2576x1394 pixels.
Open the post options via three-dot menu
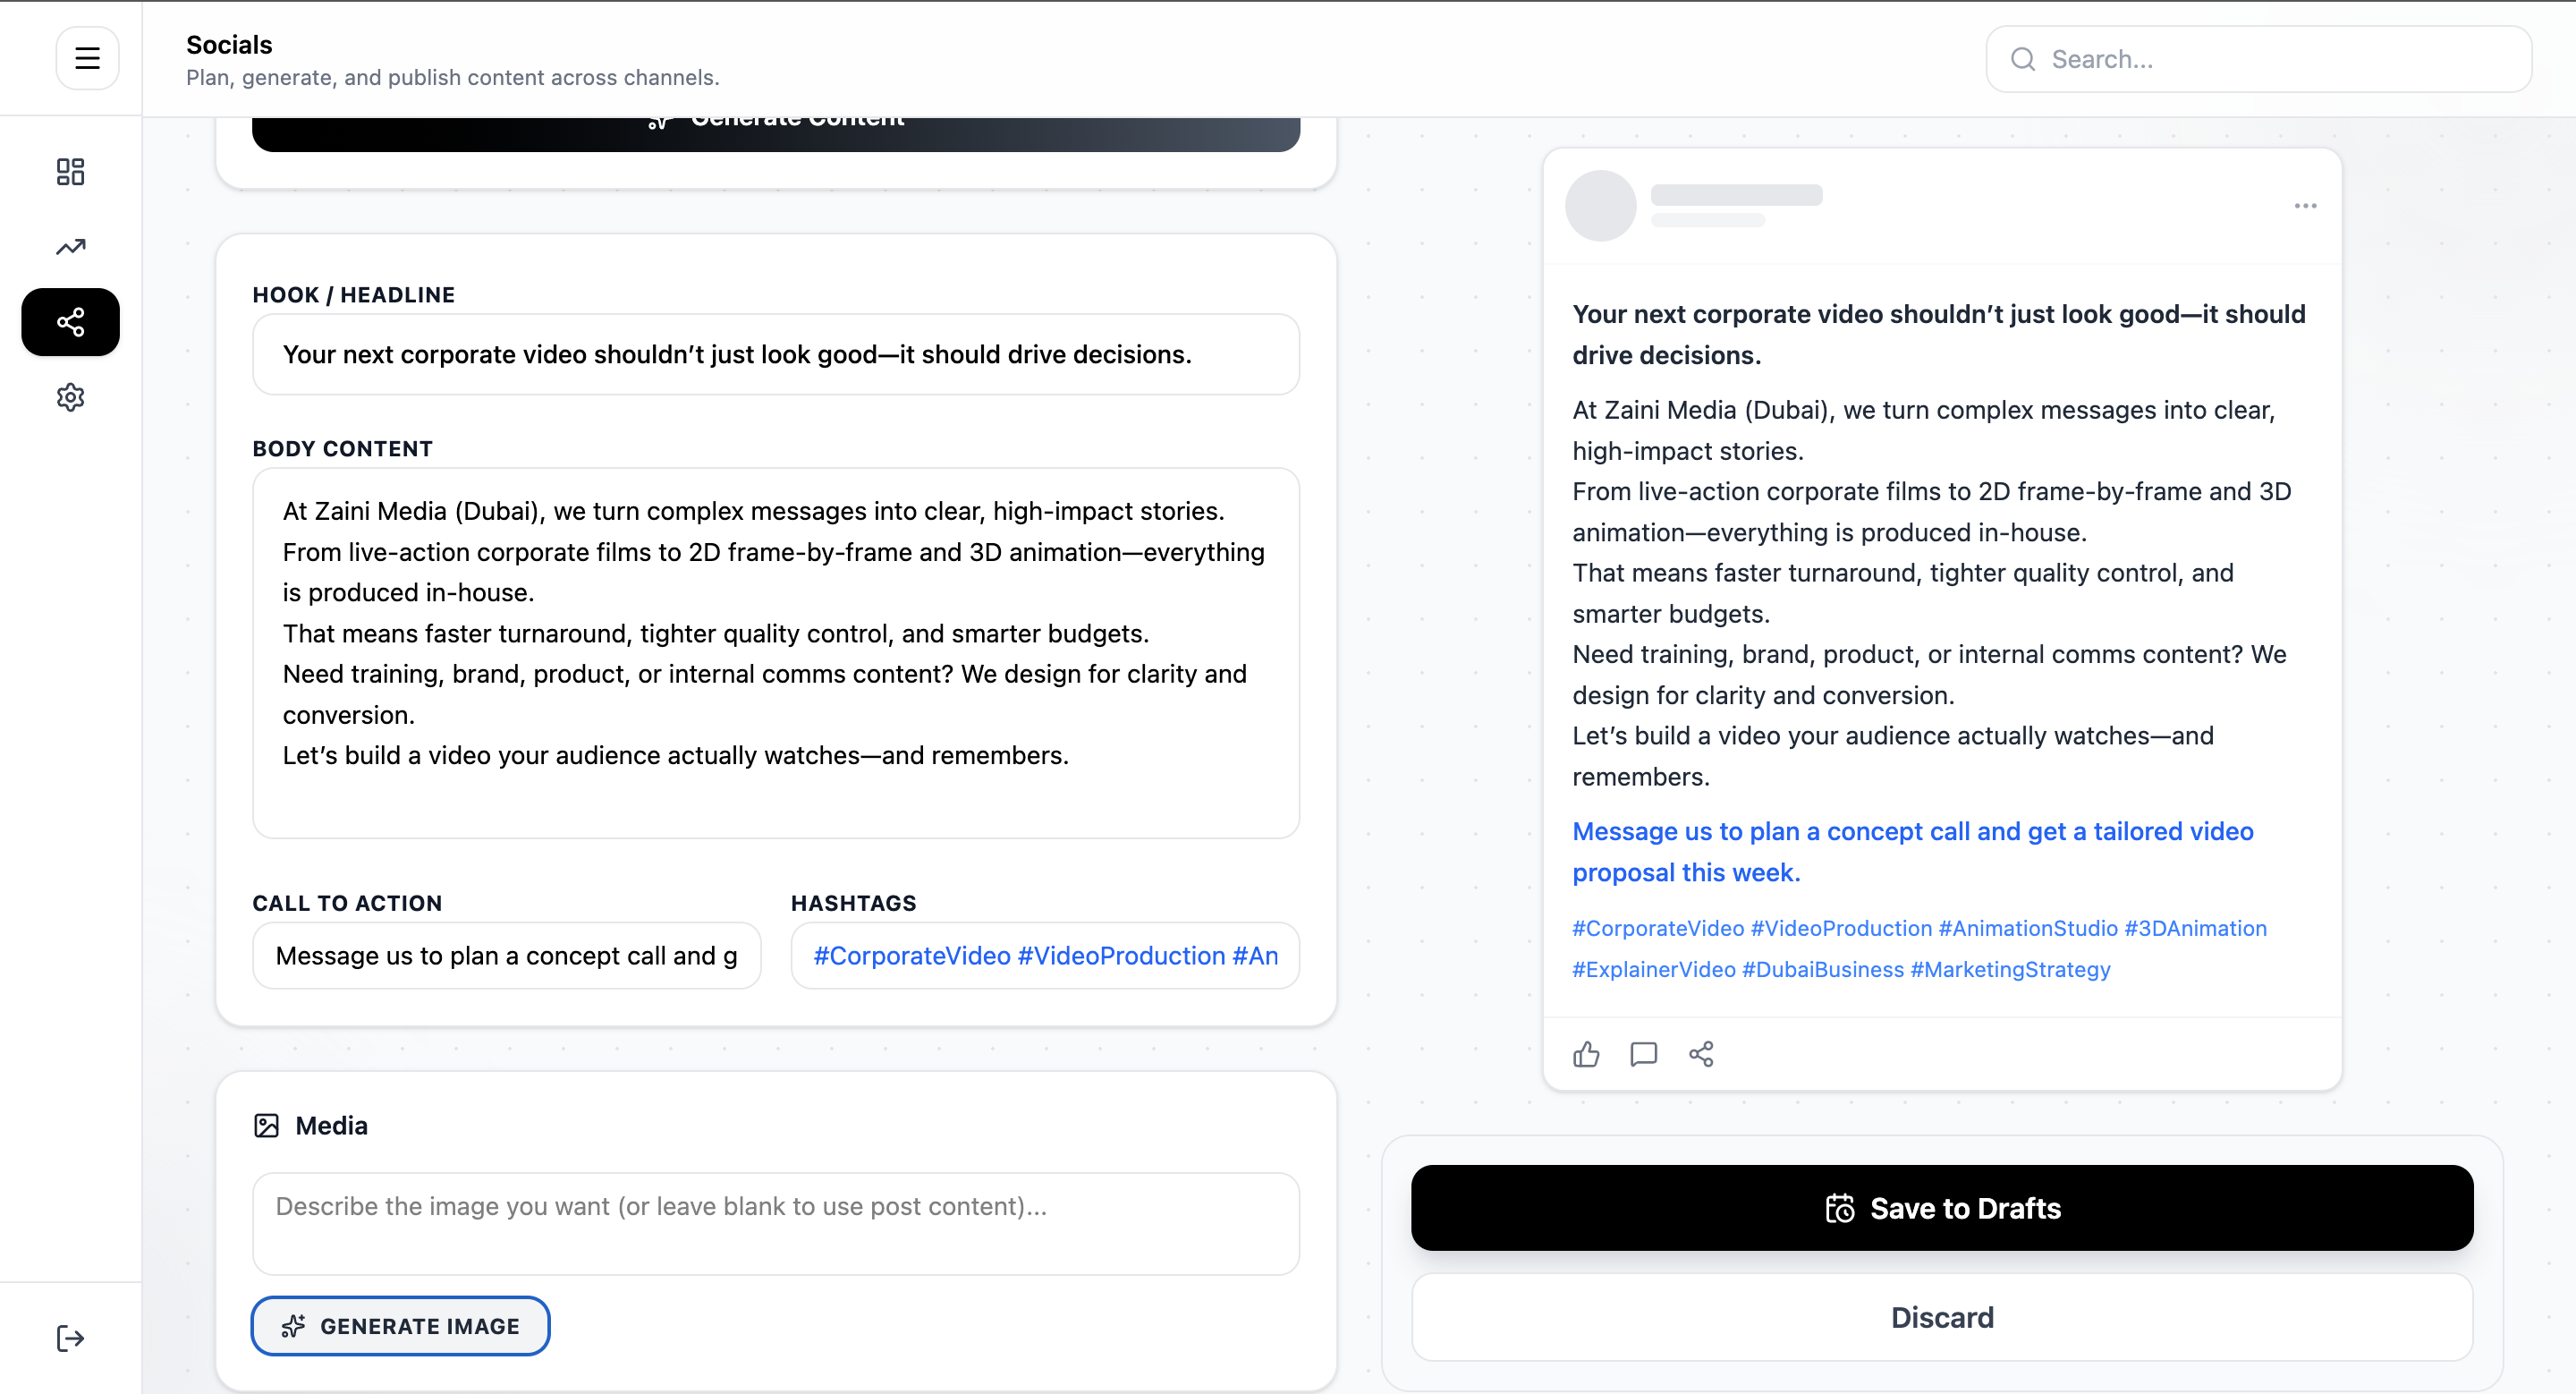click(x=2305, y=206)
